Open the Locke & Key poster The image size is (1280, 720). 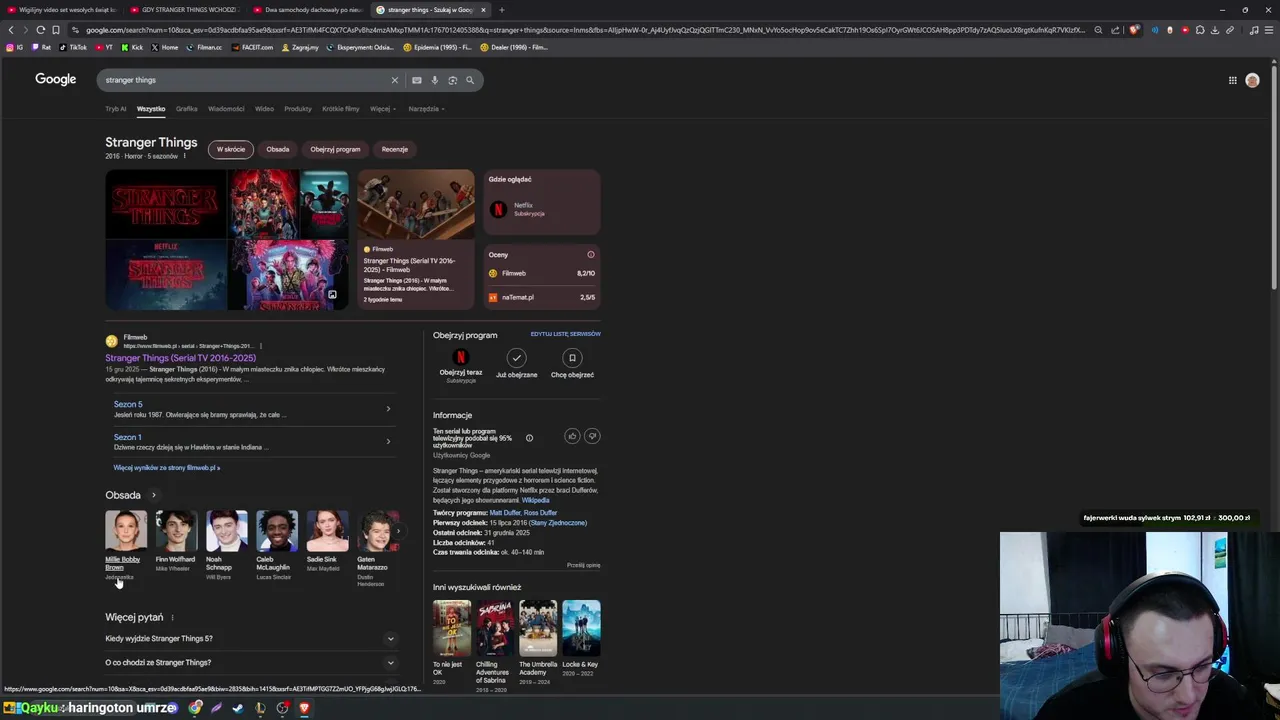click(x=581, y=628)
